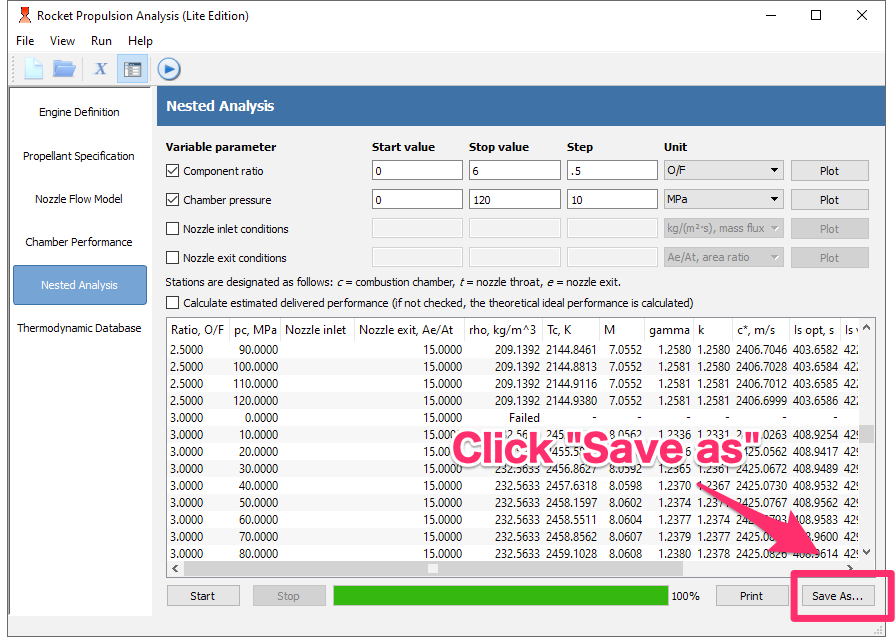Click the Save As... button
Viewport: 895px width, 644px height.
pos(837,596)
